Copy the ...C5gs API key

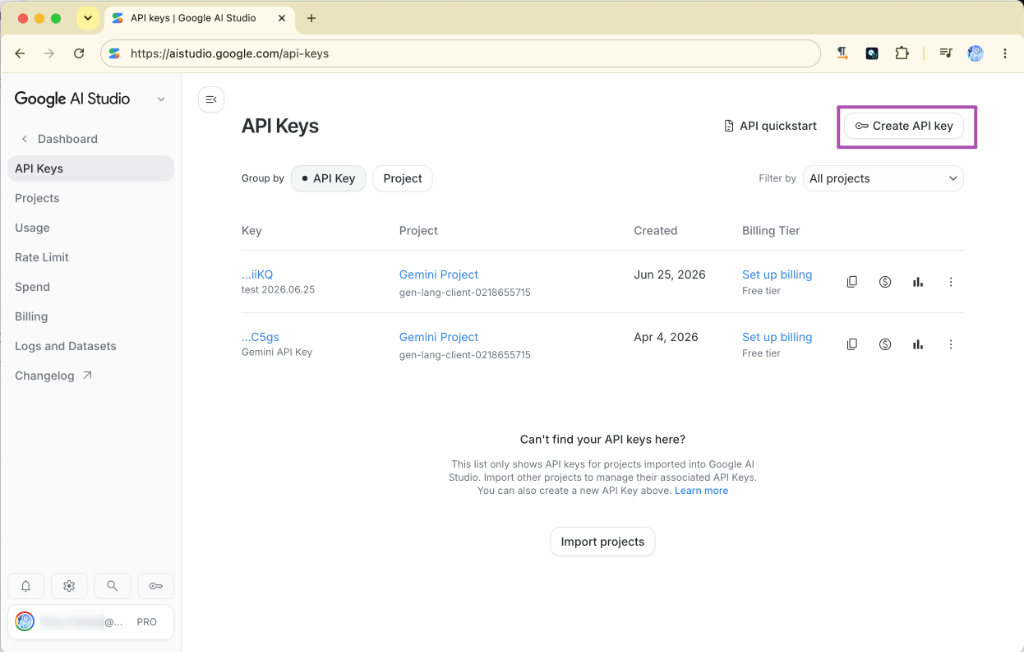(x=852, y=344)
